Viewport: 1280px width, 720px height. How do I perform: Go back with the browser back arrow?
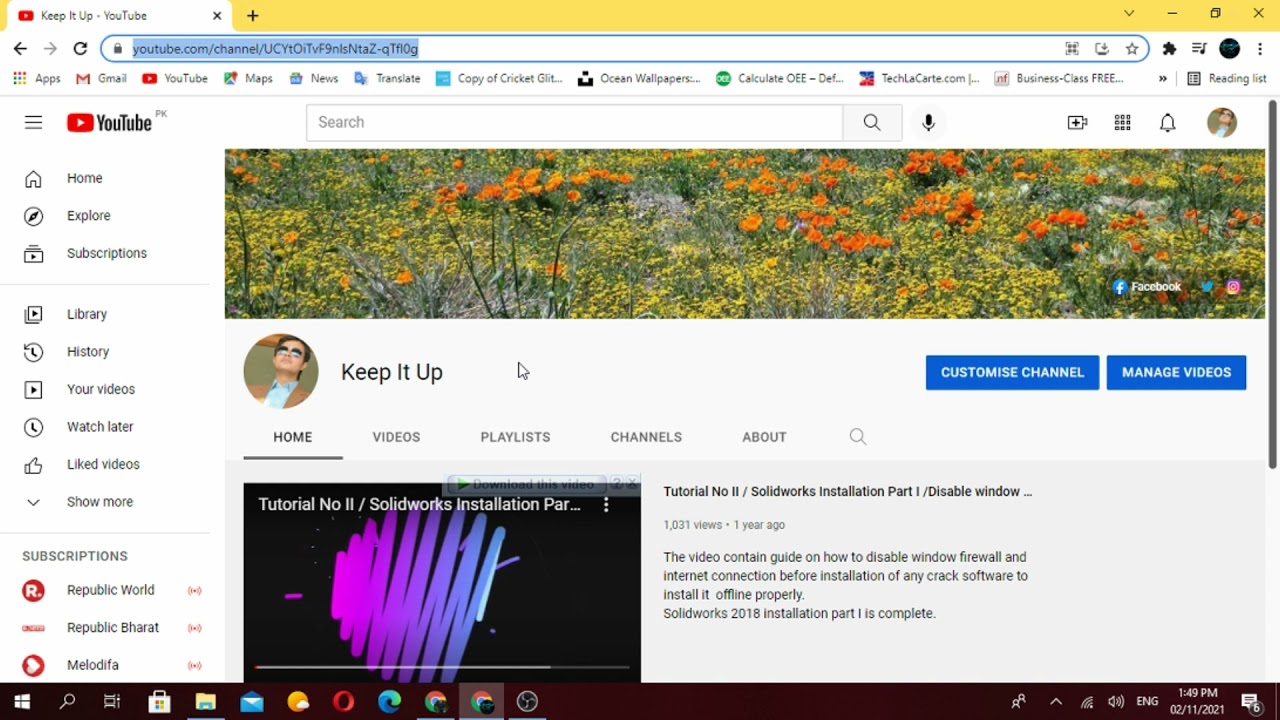point(20,48)
